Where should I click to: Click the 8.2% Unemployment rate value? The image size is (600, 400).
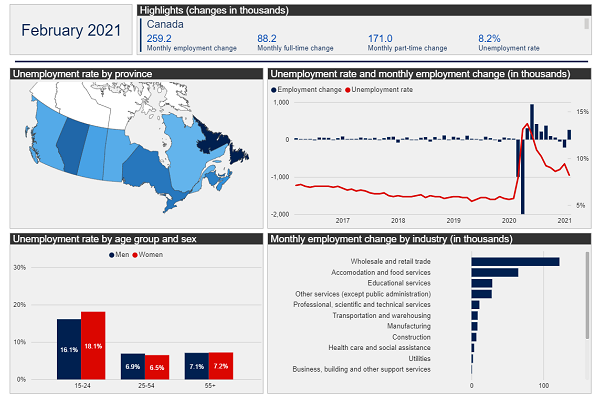[x=489, y=38]
